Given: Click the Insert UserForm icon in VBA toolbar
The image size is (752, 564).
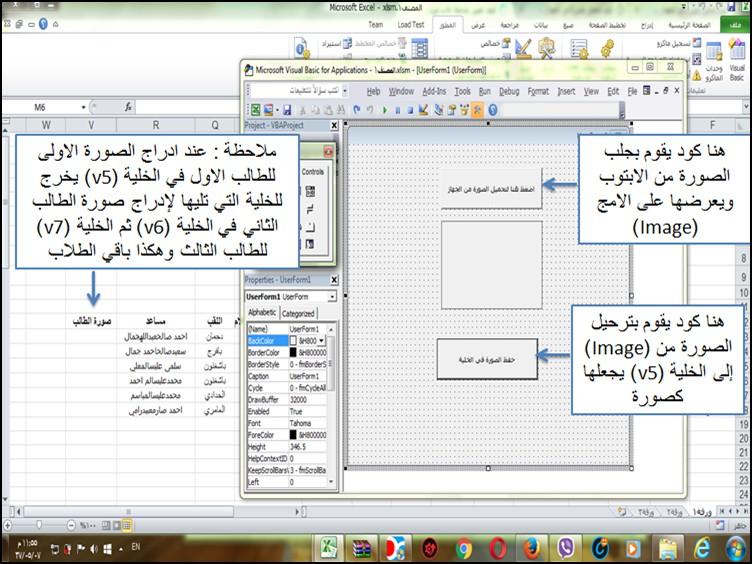Looking at the screenshot, I should click(x=268, y=110).
